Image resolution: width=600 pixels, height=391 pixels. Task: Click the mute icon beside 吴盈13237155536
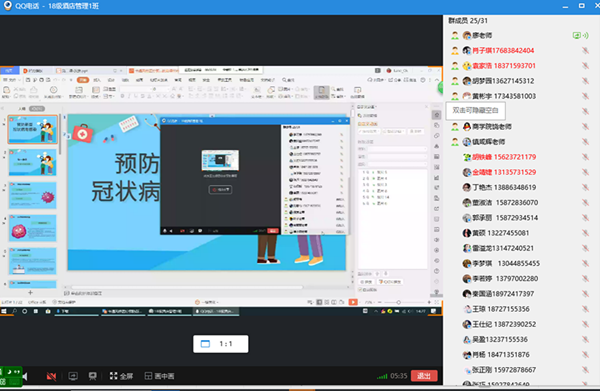[x=585, y=339]
